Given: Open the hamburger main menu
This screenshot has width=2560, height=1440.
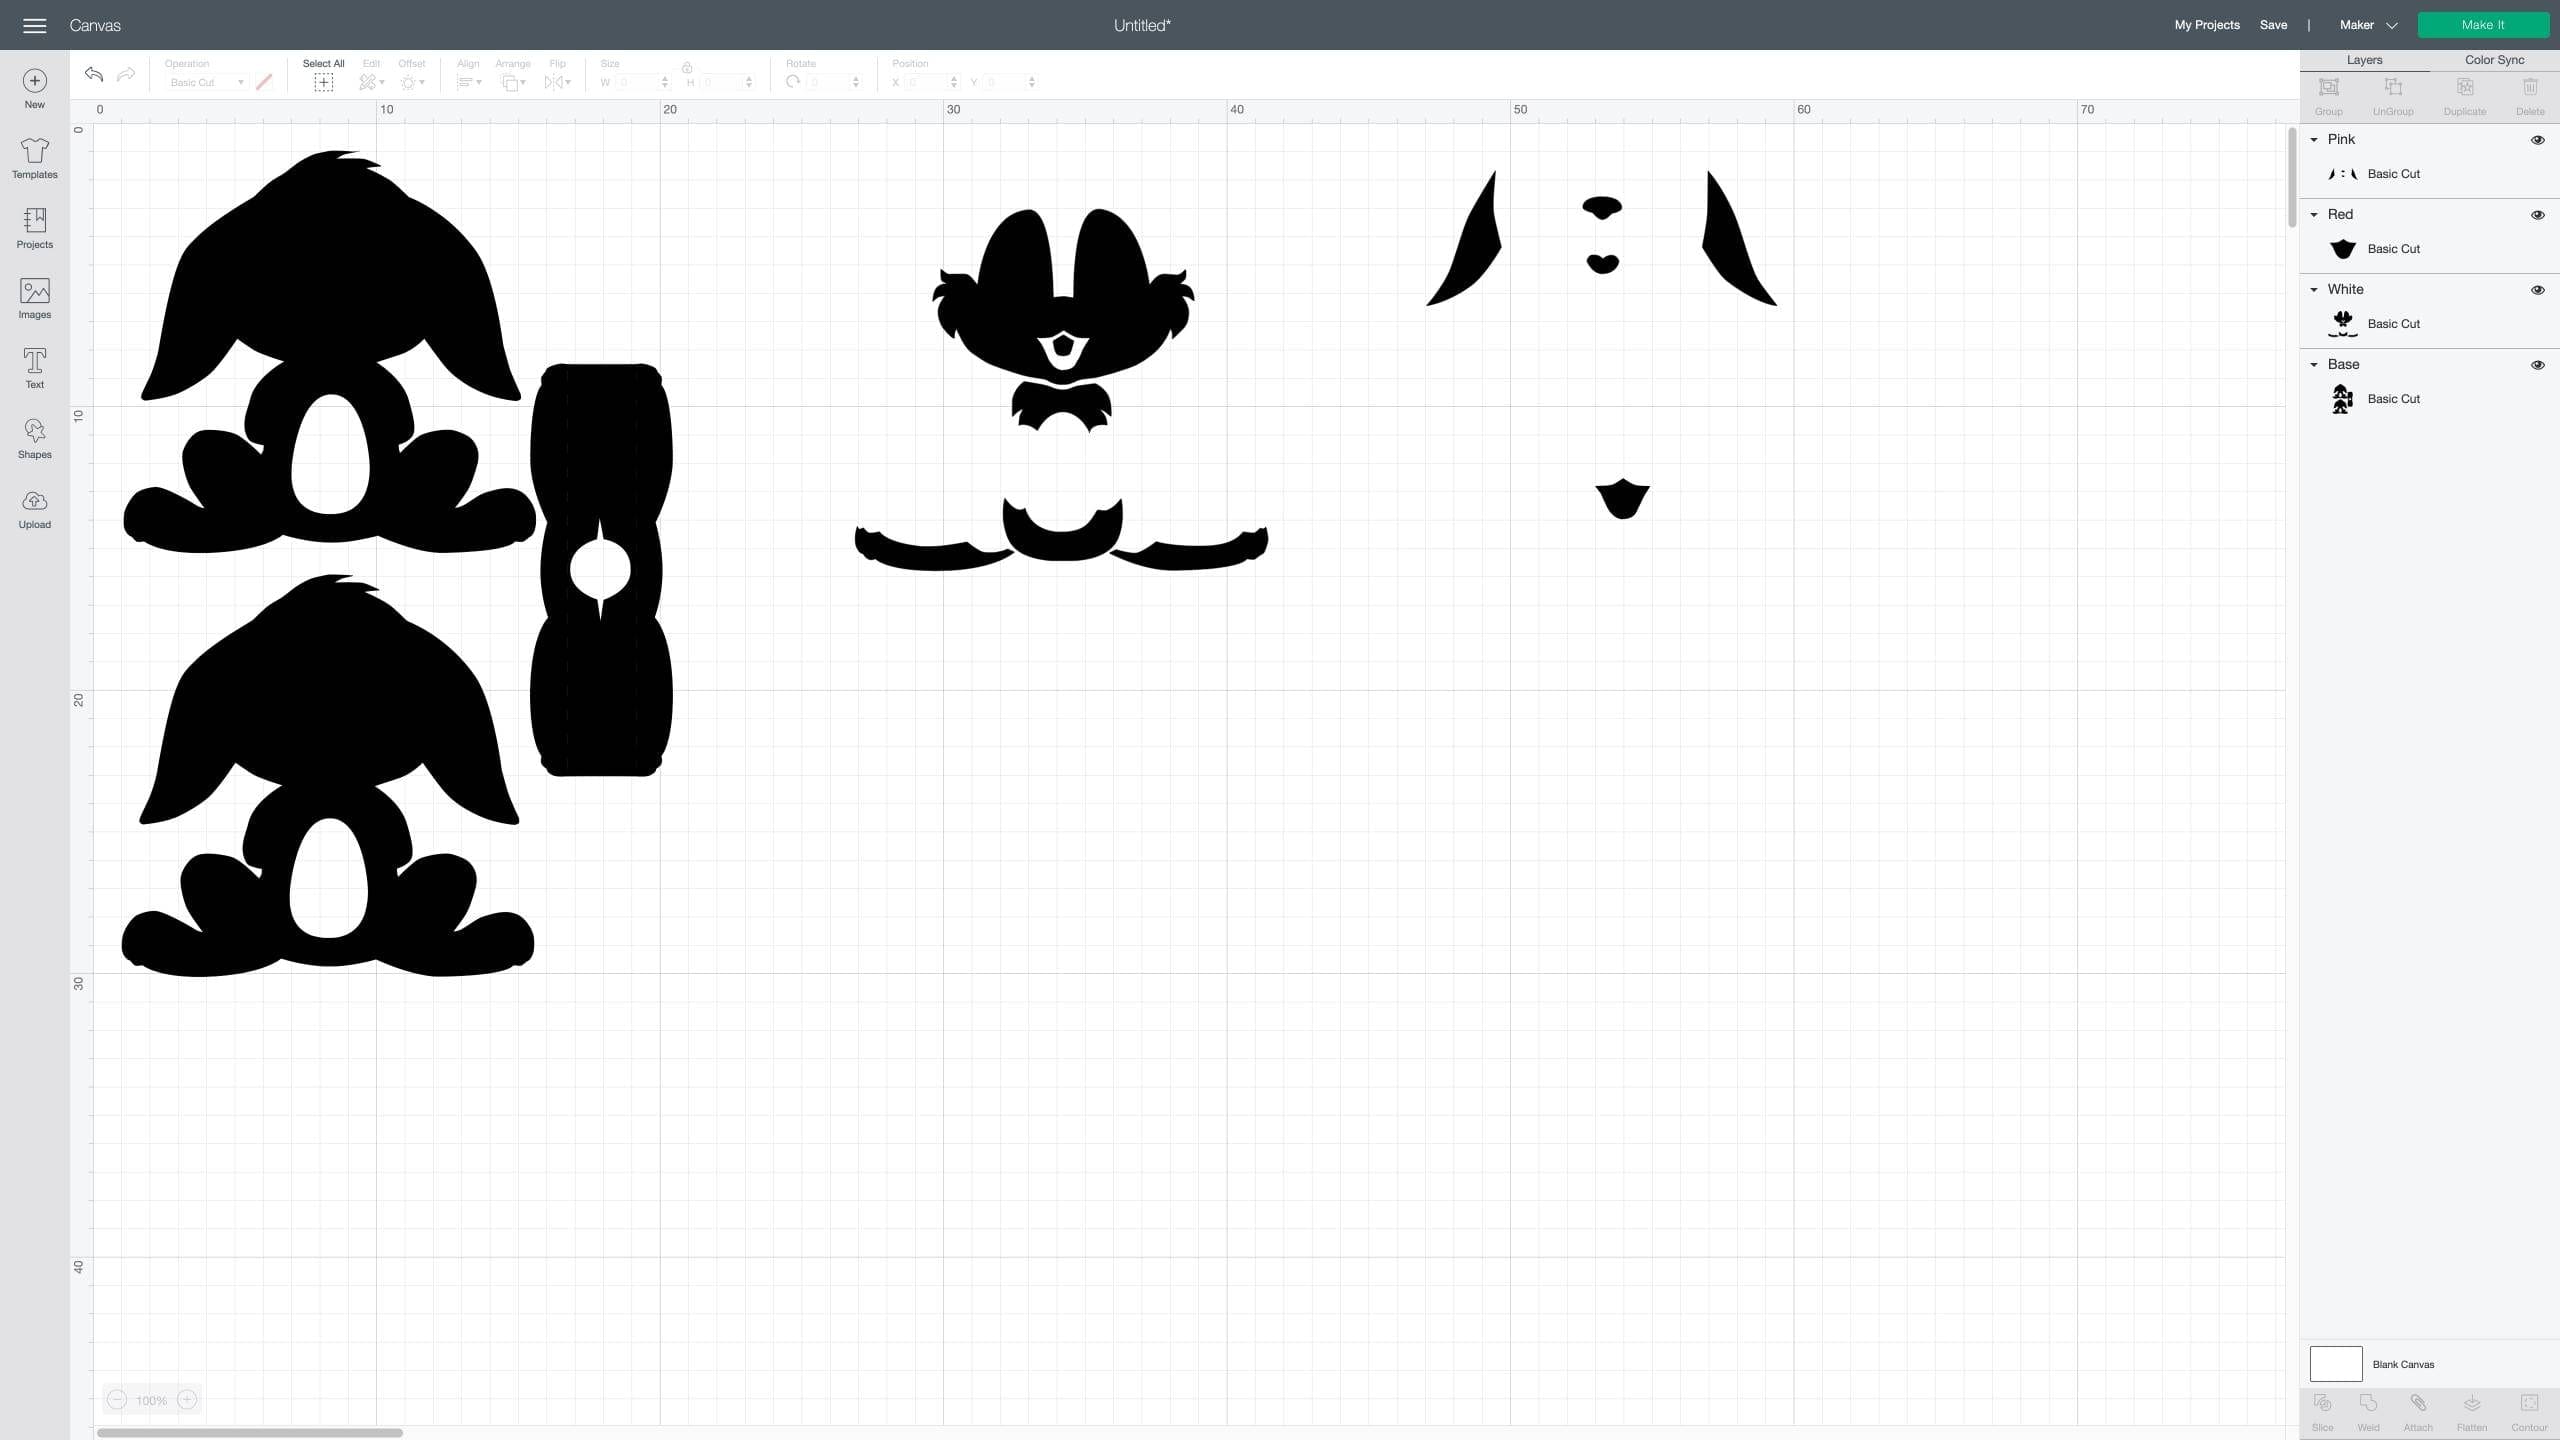Looking at the screenshot, I should click(34, 25).
